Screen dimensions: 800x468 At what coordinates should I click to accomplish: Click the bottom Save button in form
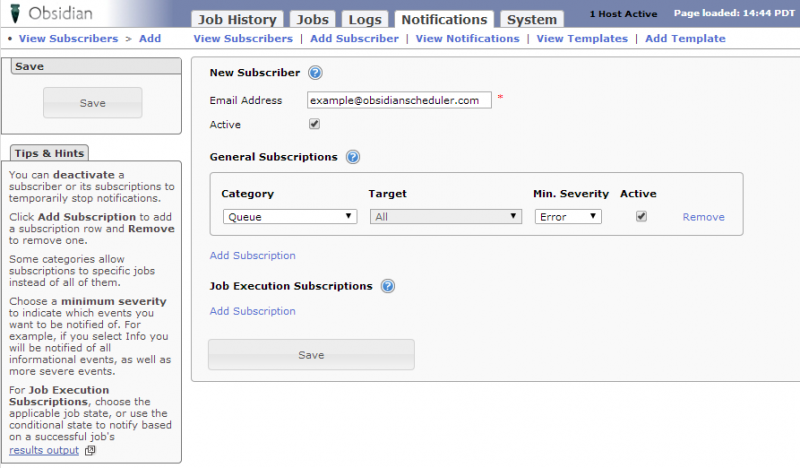pos(311,355)
